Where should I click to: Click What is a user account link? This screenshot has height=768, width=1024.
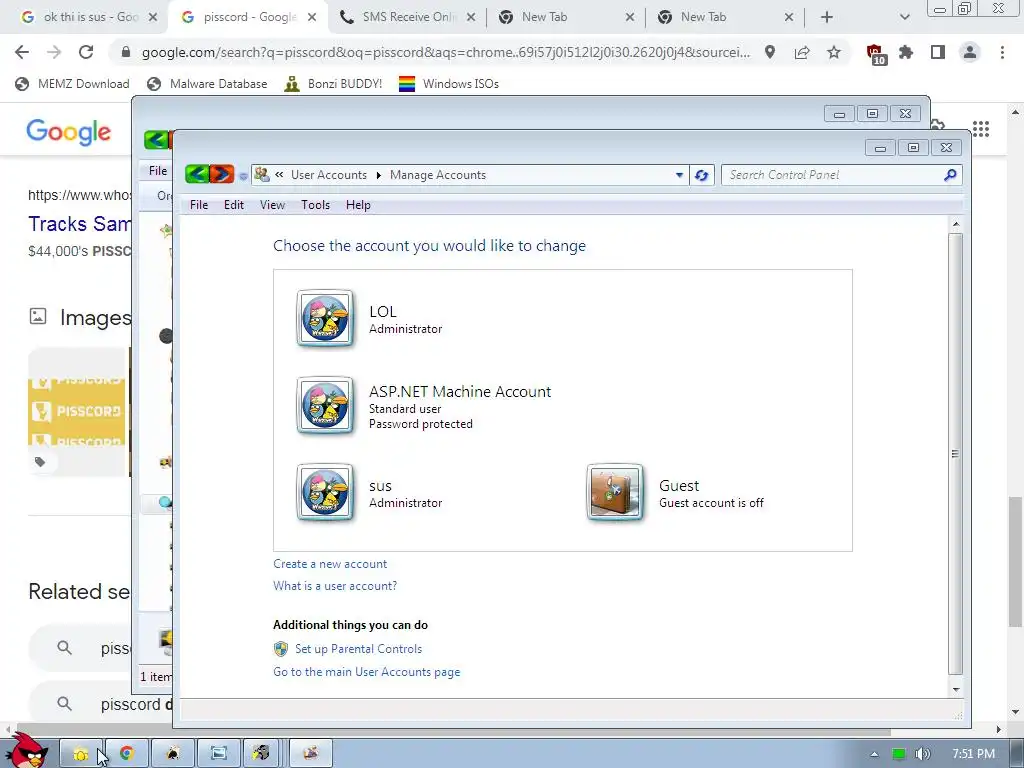pyautogui.click(x=335, y=586)
